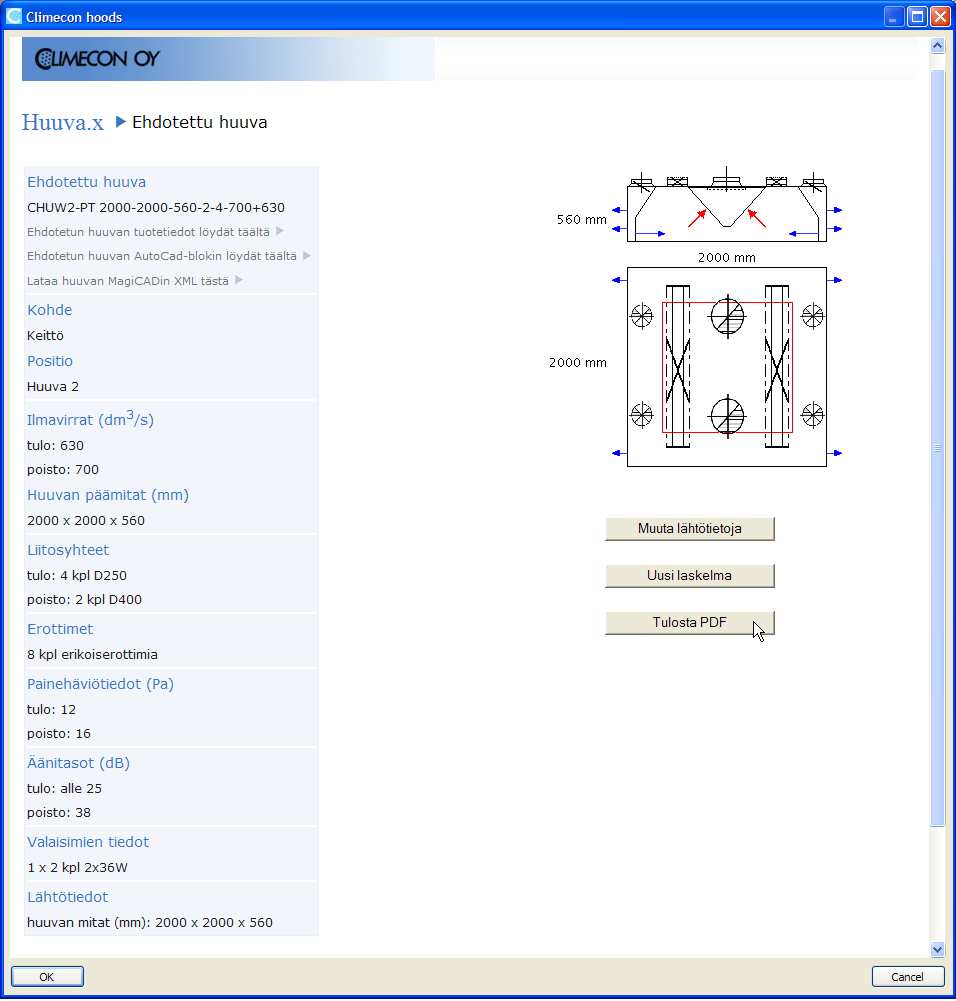Screen dimensions: 956x1001
Task: Click the 'Liitosyhteet' heading
Action: 68,550
